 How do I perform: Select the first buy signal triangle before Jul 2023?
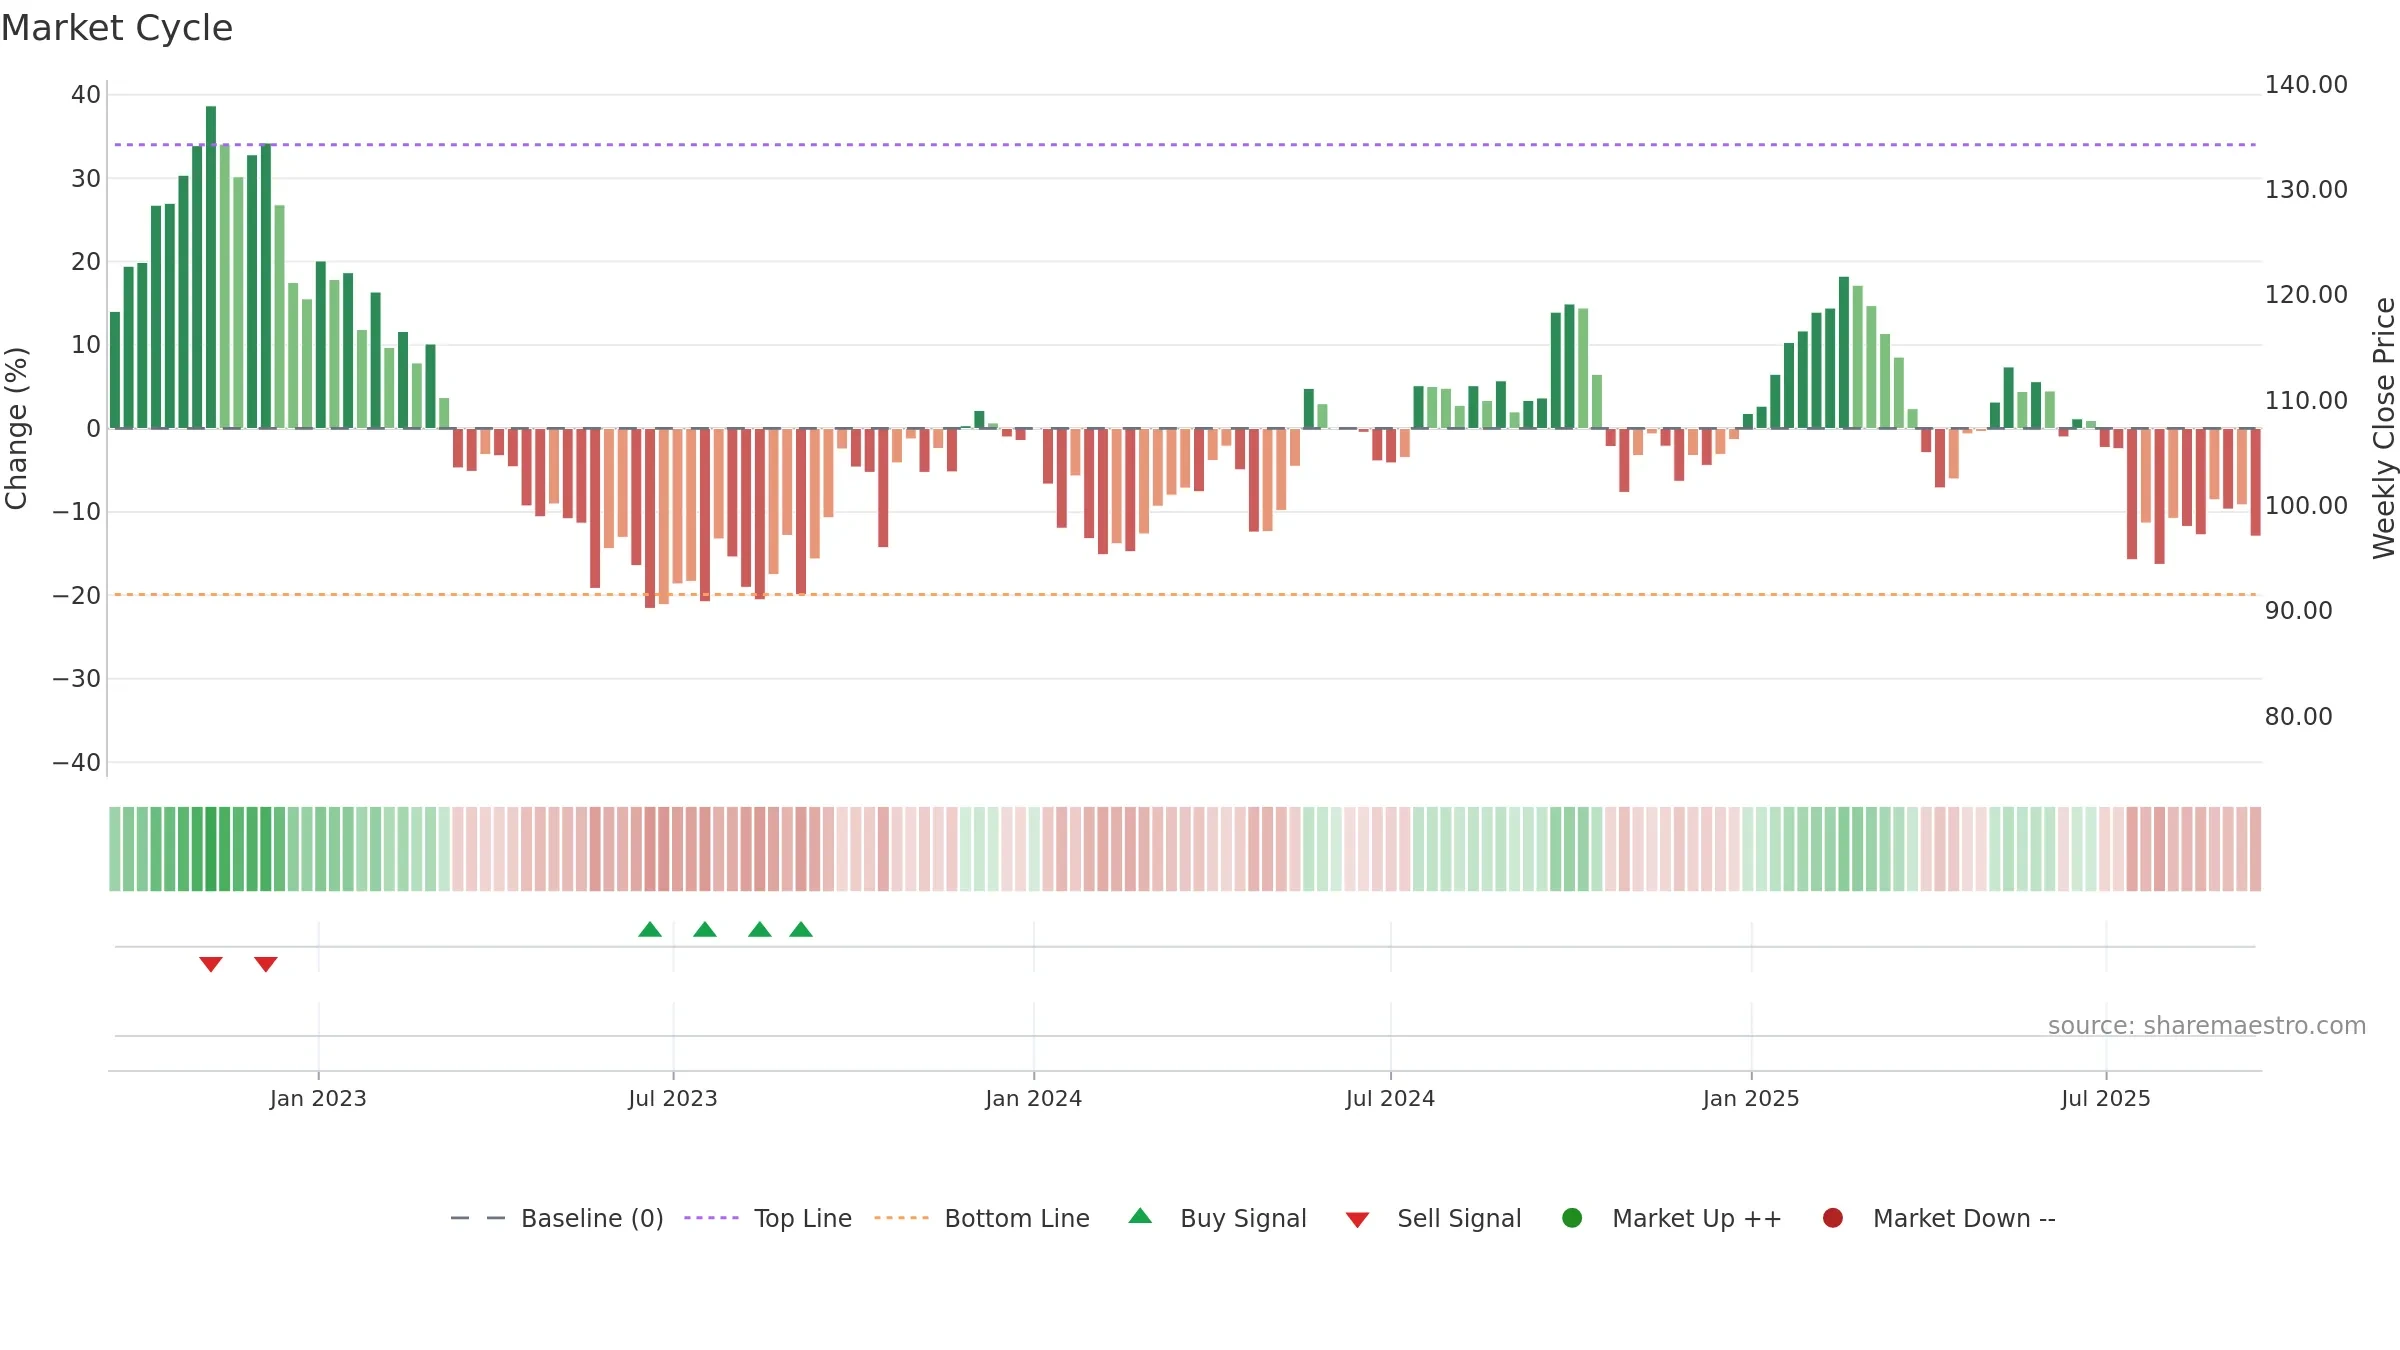pyautogui.click(x=650, y=929)
